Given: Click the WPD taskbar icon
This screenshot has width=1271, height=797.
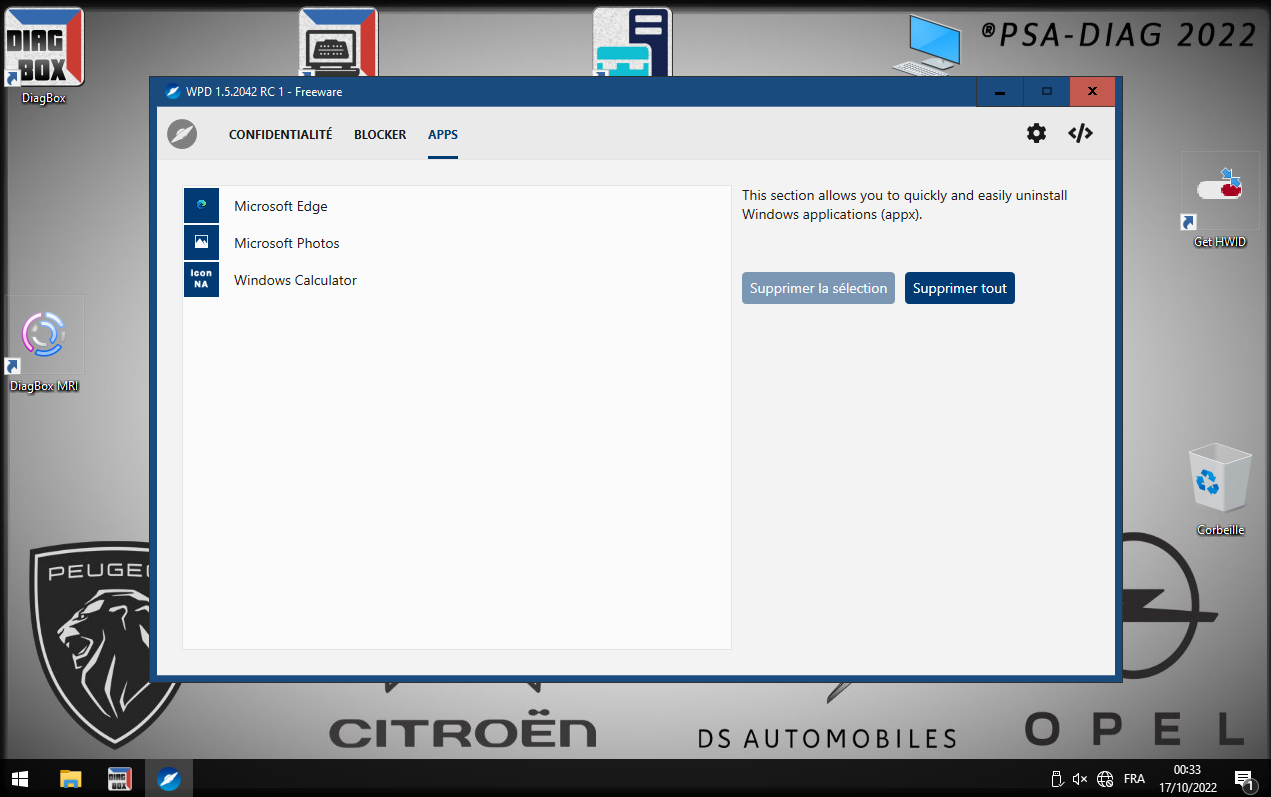Looking at the screenshot, I should 169,778.
